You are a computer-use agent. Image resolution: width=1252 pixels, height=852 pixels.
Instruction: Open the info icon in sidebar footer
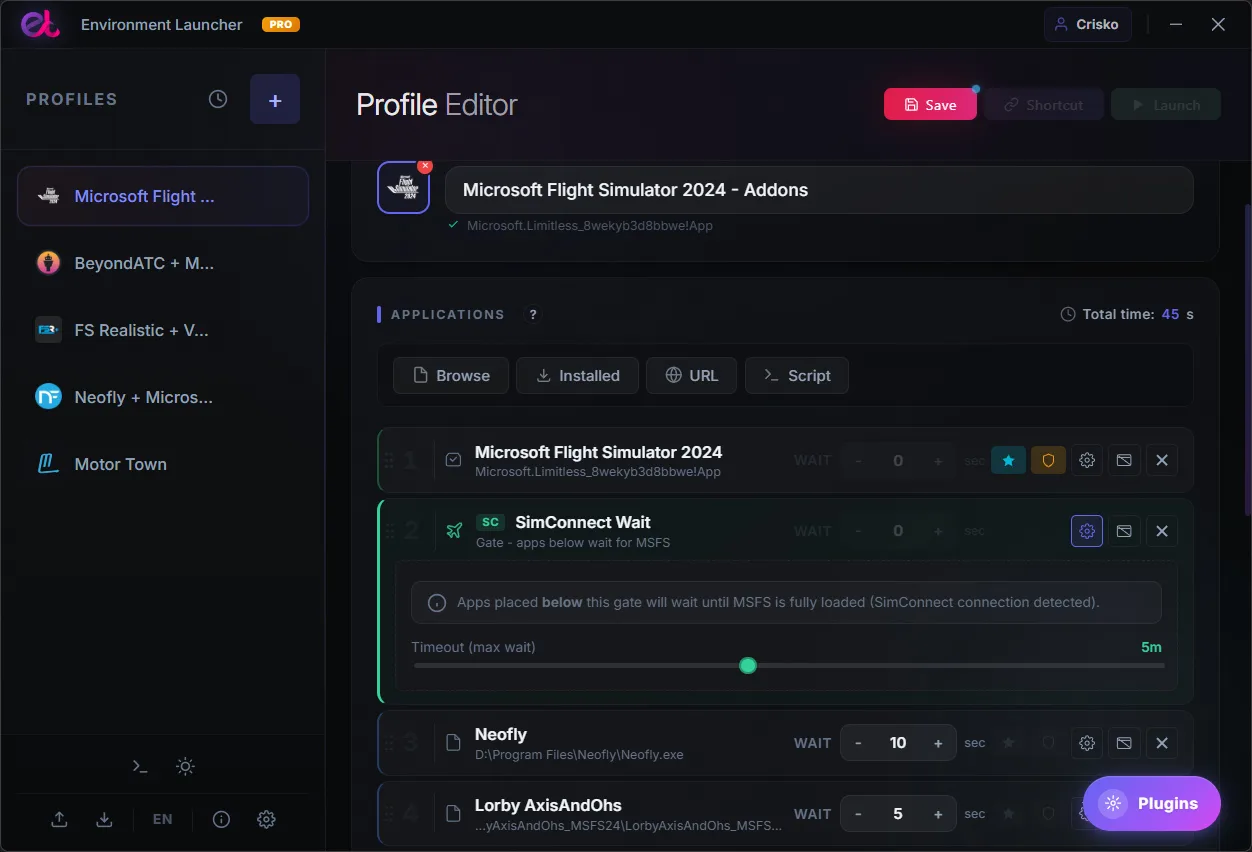[221, 819]
